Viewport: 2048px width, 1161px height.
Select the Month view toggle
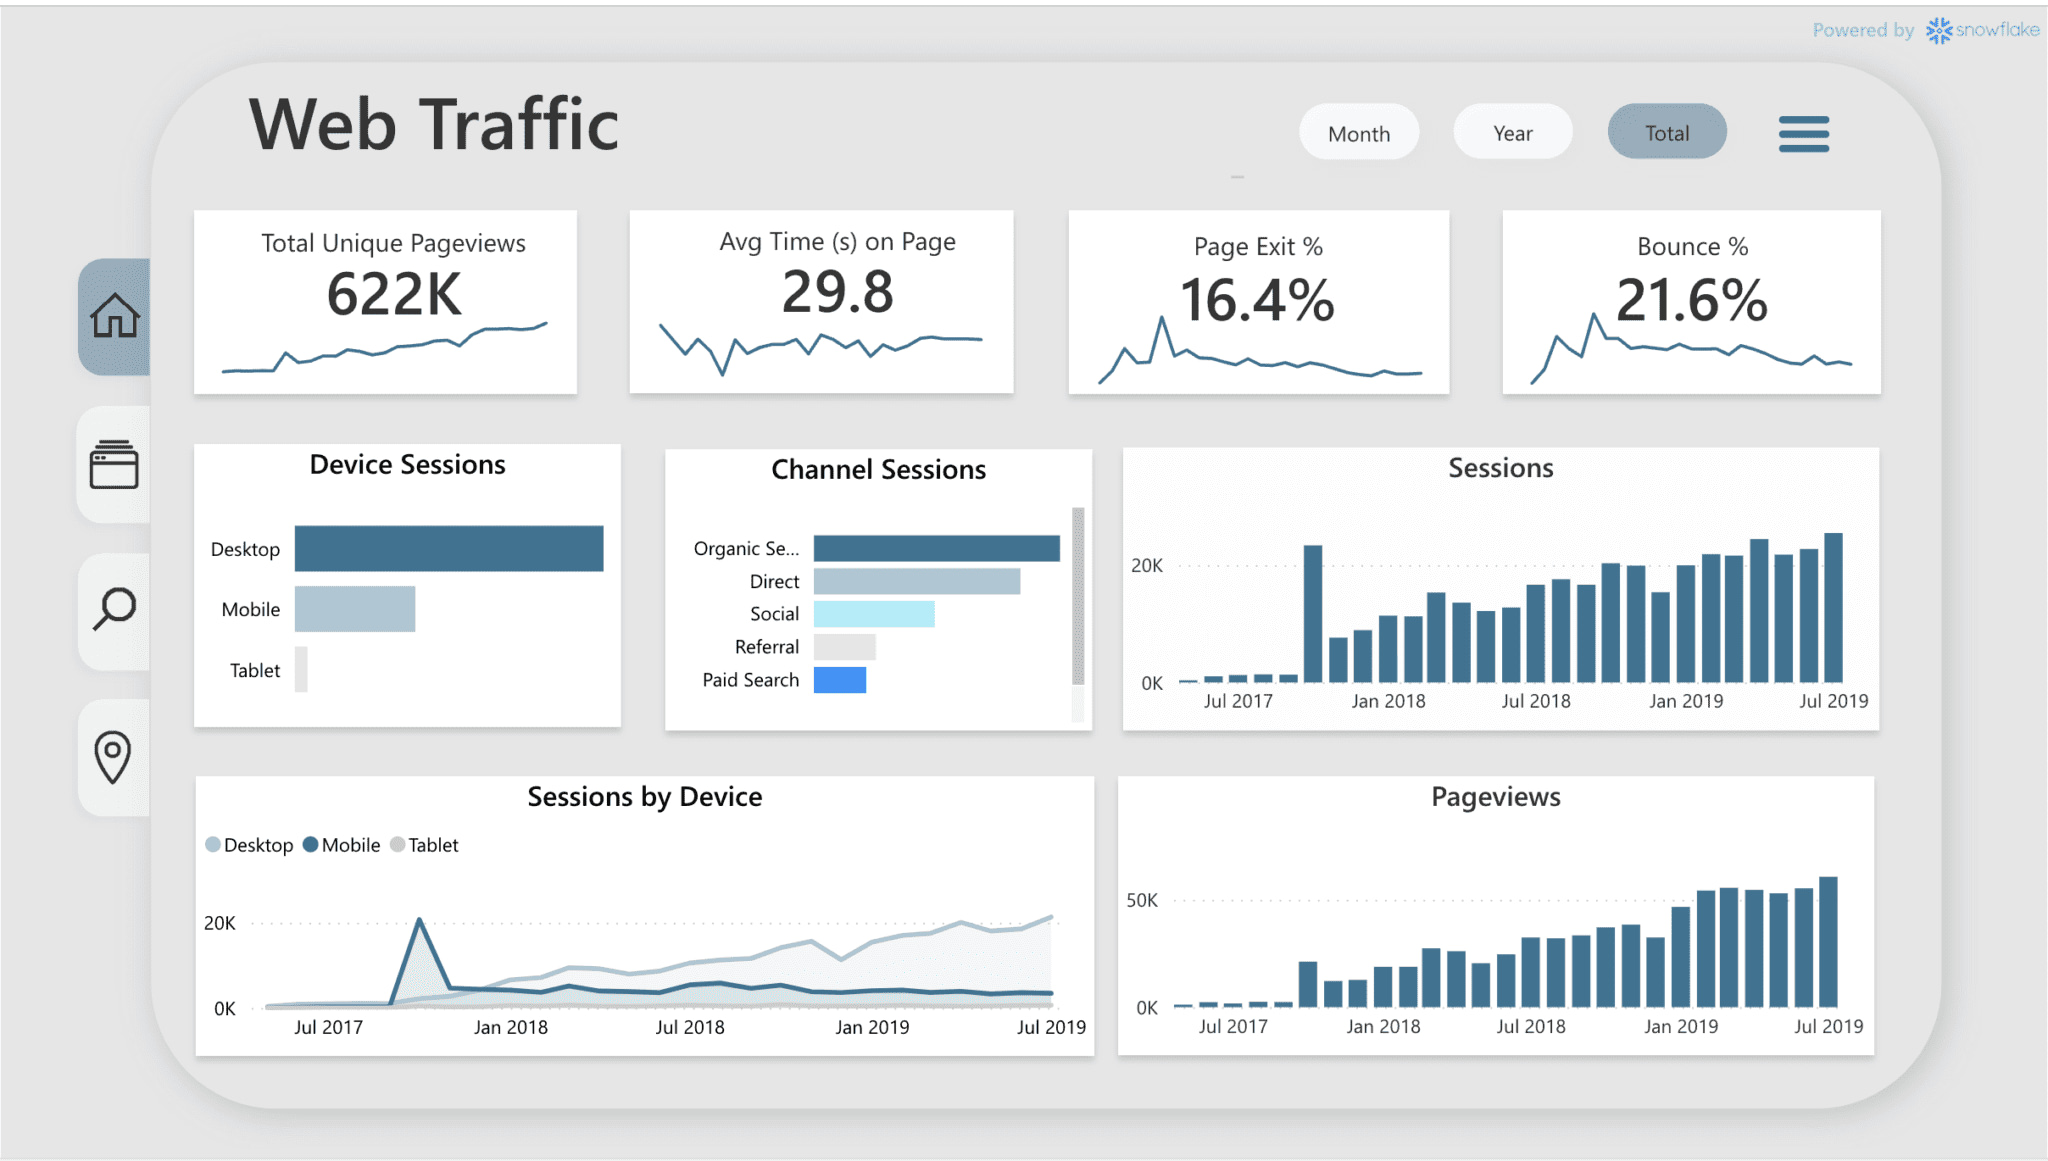(x=1359, y=134)
